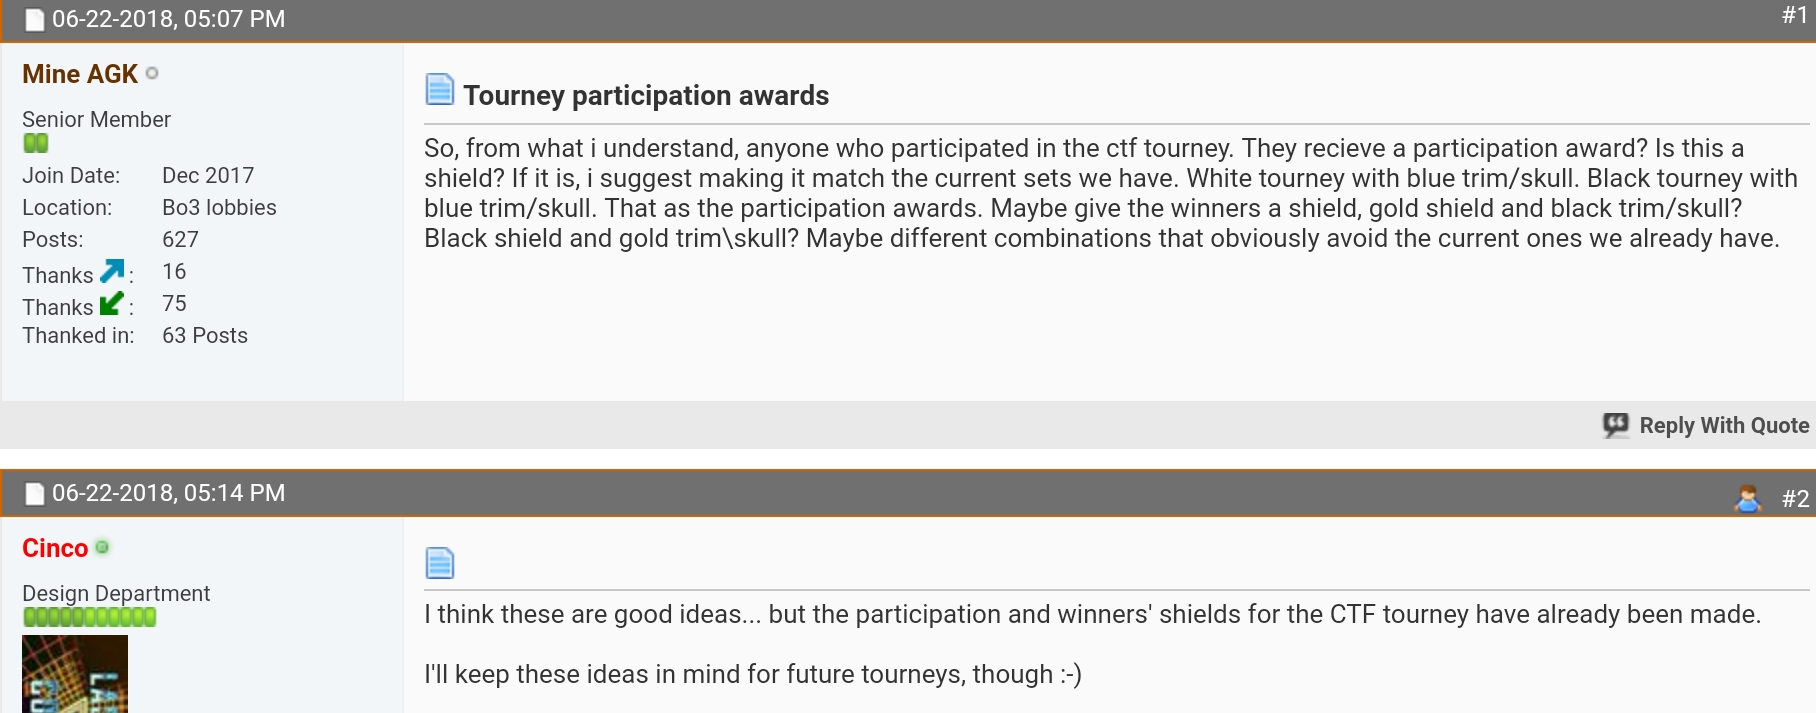
Task: Click the user icon beside #2
Action: point(1748,498)
